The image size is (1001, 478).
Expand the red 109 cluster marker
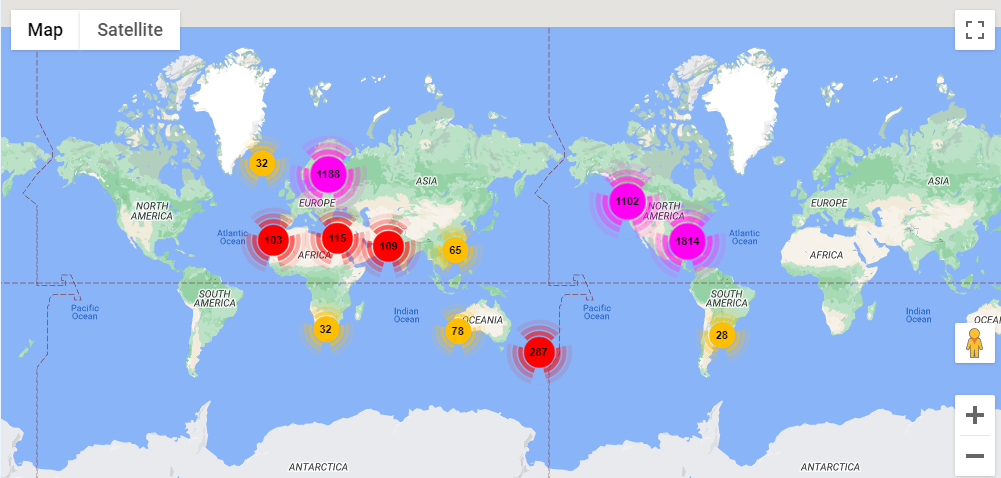(388, 246)
